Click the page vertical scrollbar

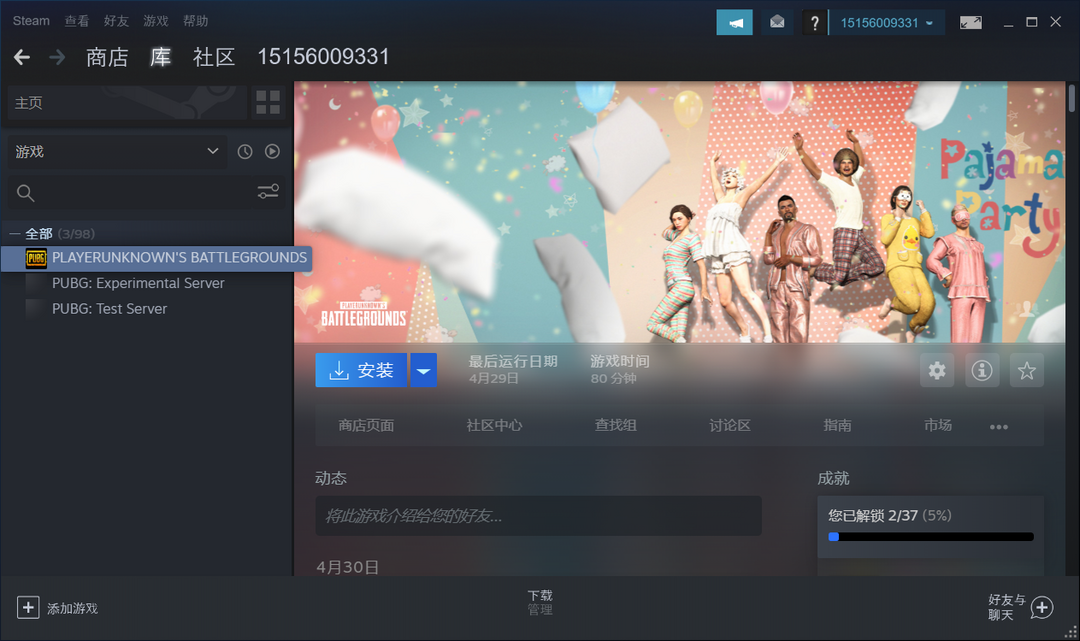1071,98
